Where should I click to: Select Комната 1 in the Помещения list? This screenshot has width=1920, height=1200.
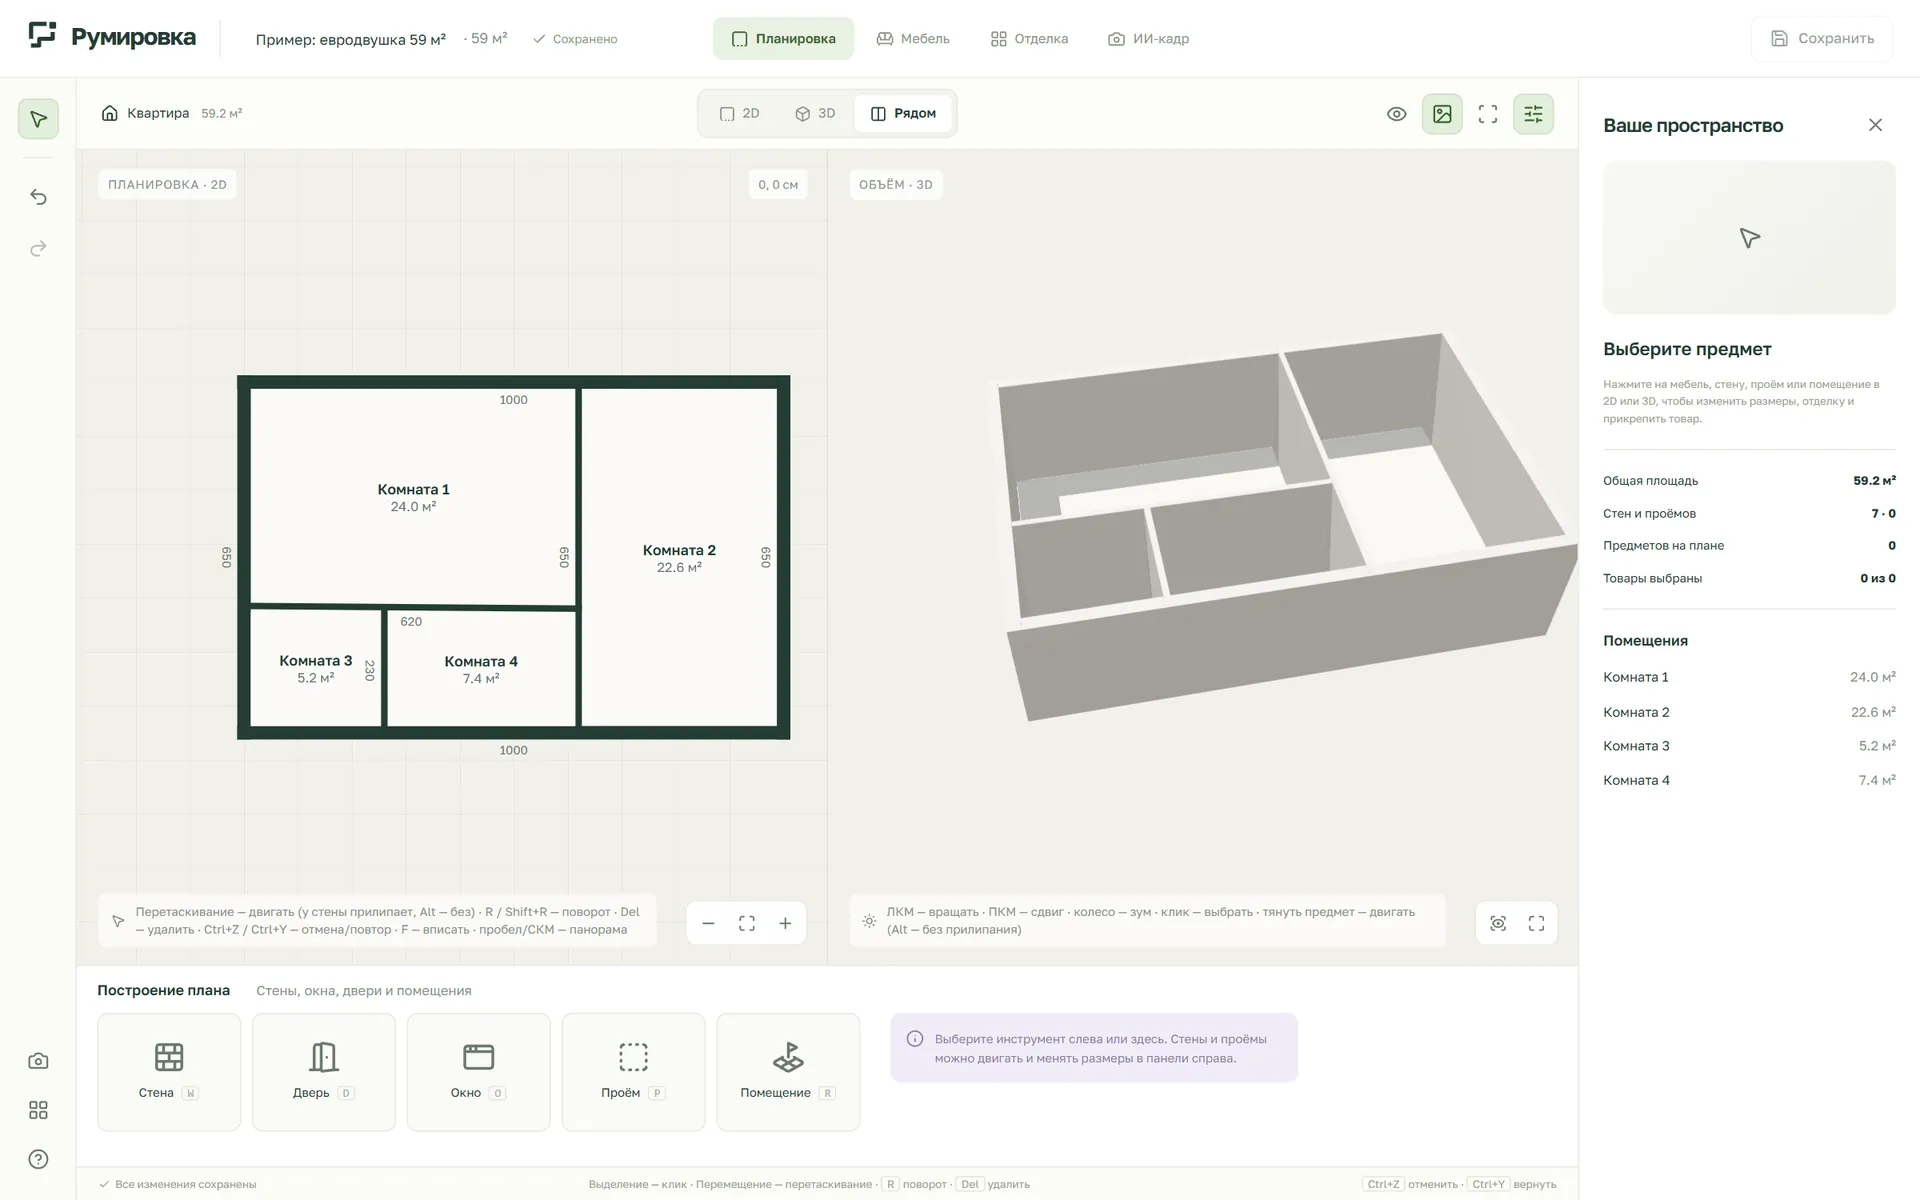pyautogui.click(x=1749, y=677)
